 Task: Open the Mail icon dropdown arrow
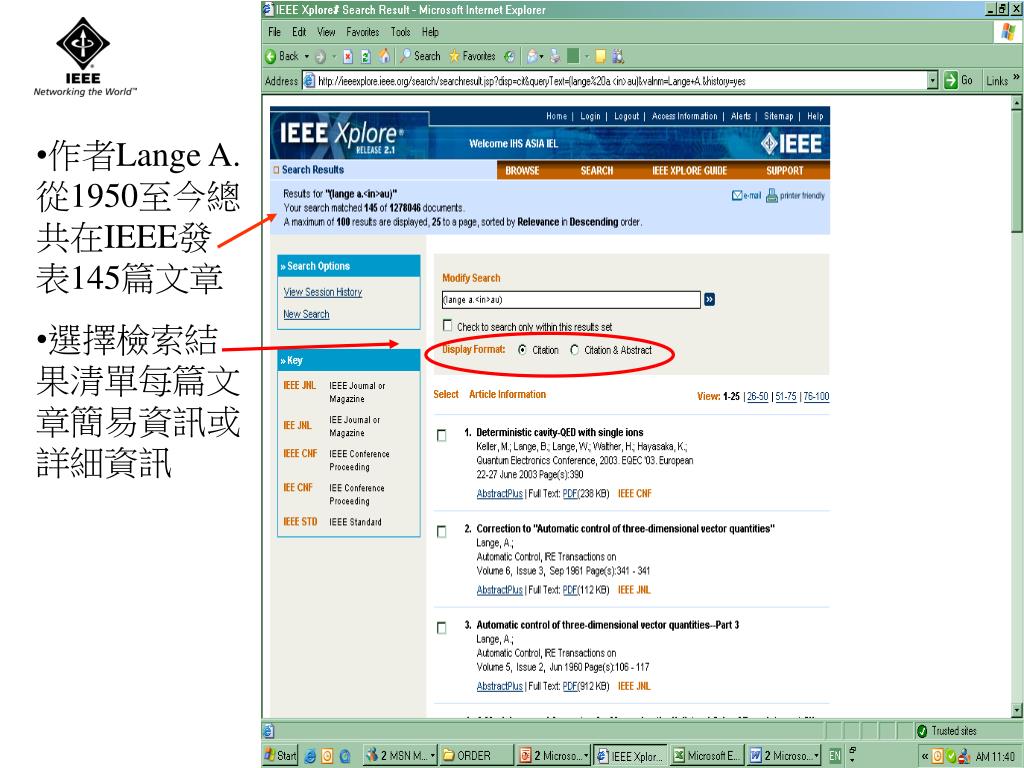click(x=542, y=57)
